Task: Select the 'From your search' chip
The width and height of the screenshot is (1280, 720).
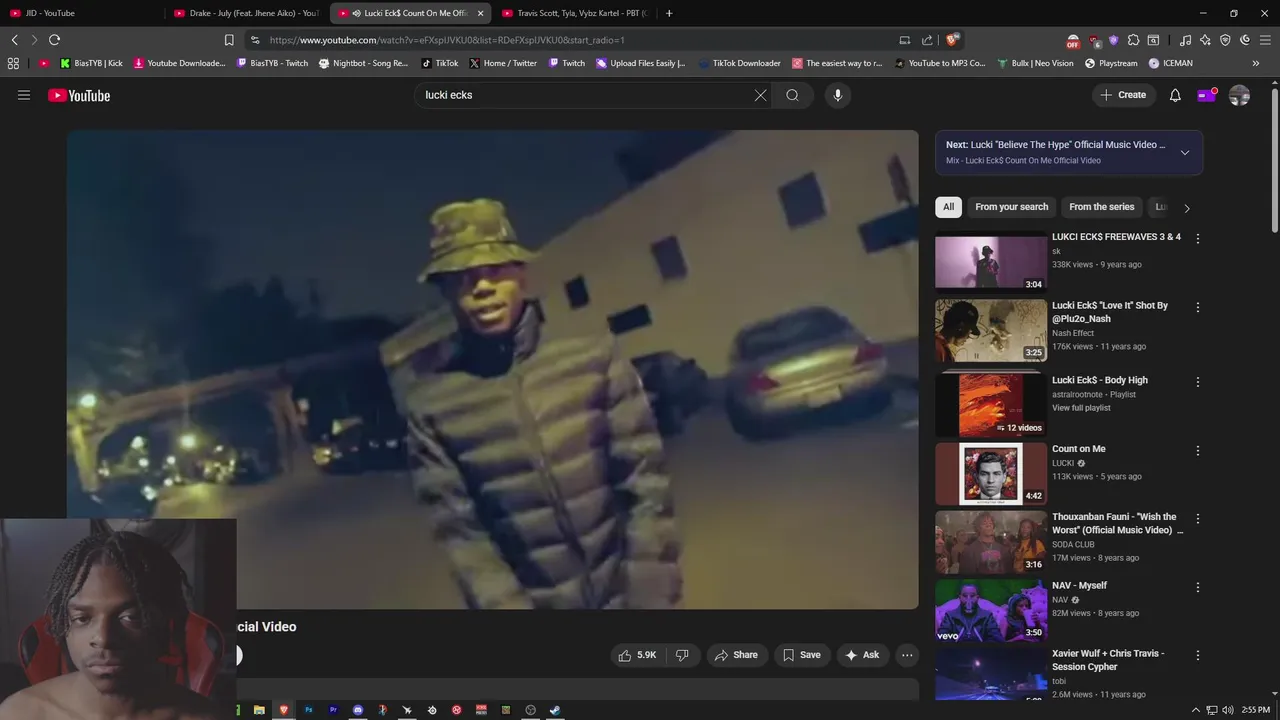Action: click(1012, 207)
